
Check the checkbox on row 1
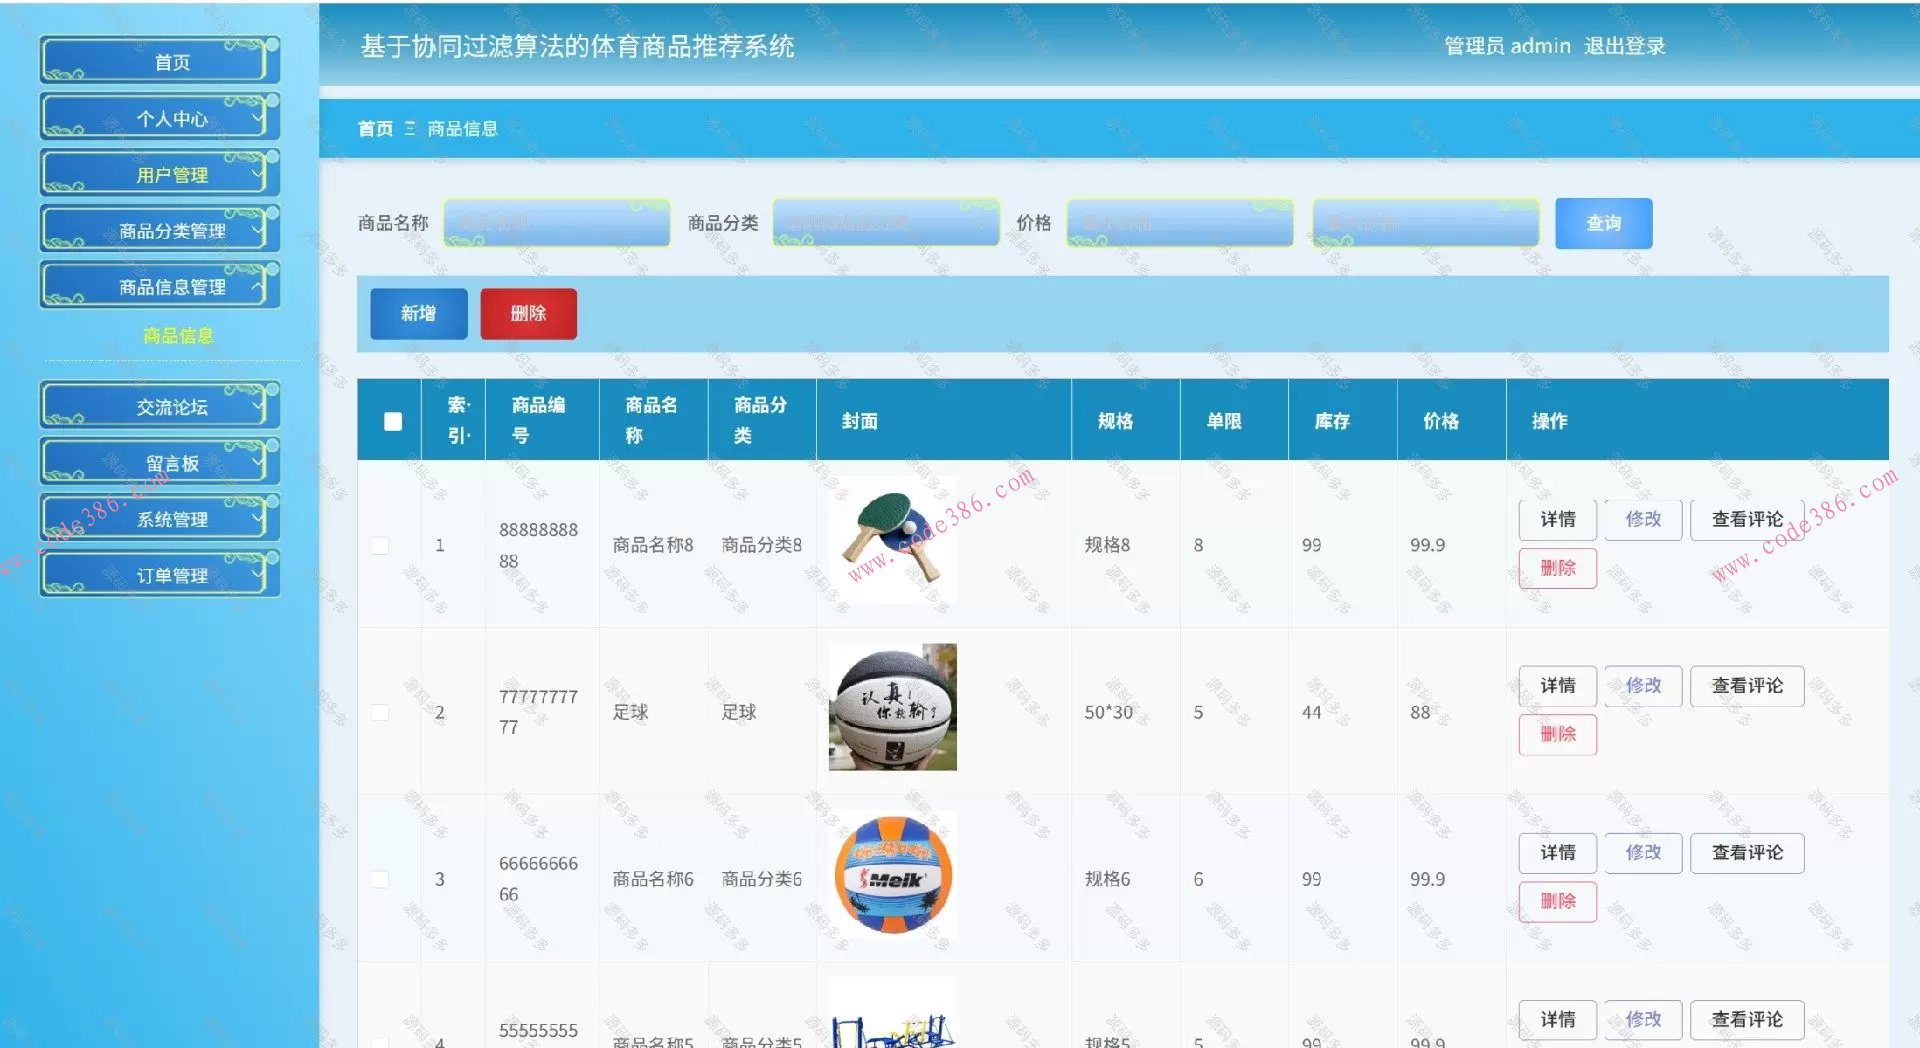(x=380, y=545)
